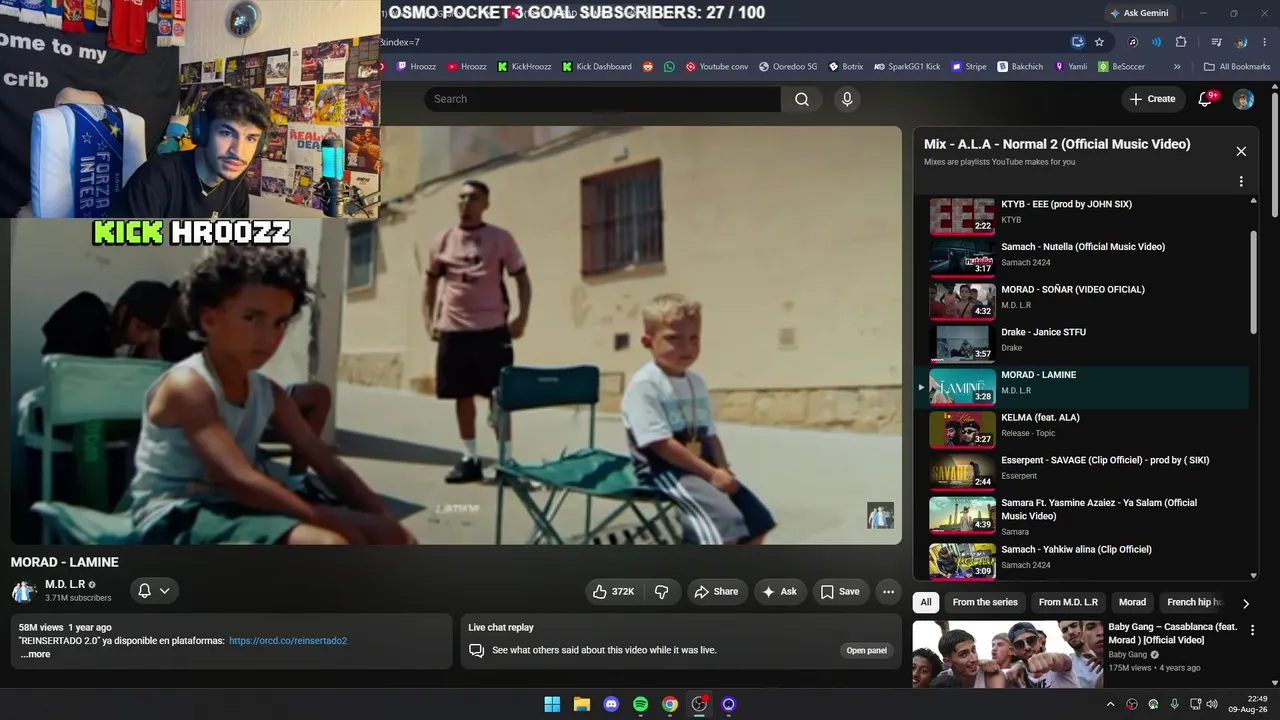Select the Morad filter chip

click(x=1132, y=602)
